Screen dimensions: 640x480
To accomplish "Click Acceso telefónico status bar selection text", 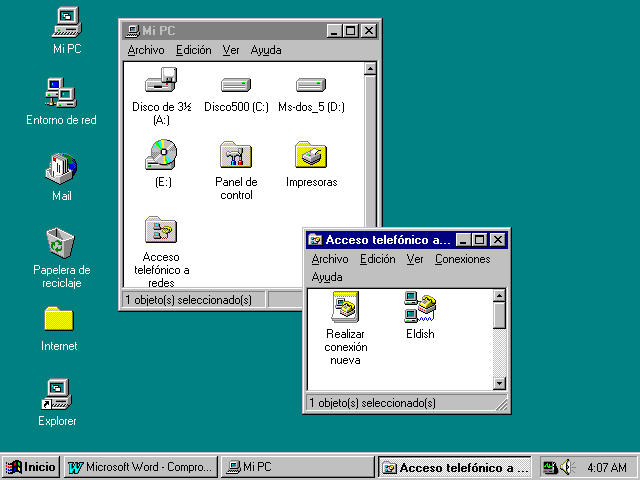I will [372, 403].
